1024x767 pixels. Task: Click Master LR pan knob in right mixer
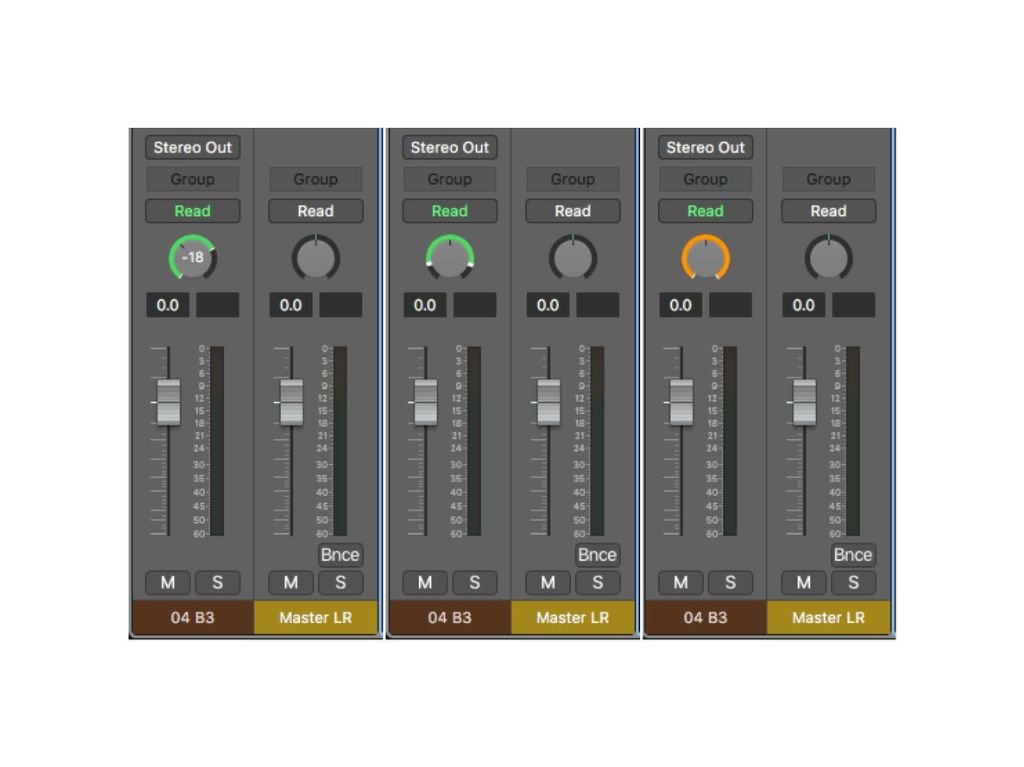coord(828,257)
